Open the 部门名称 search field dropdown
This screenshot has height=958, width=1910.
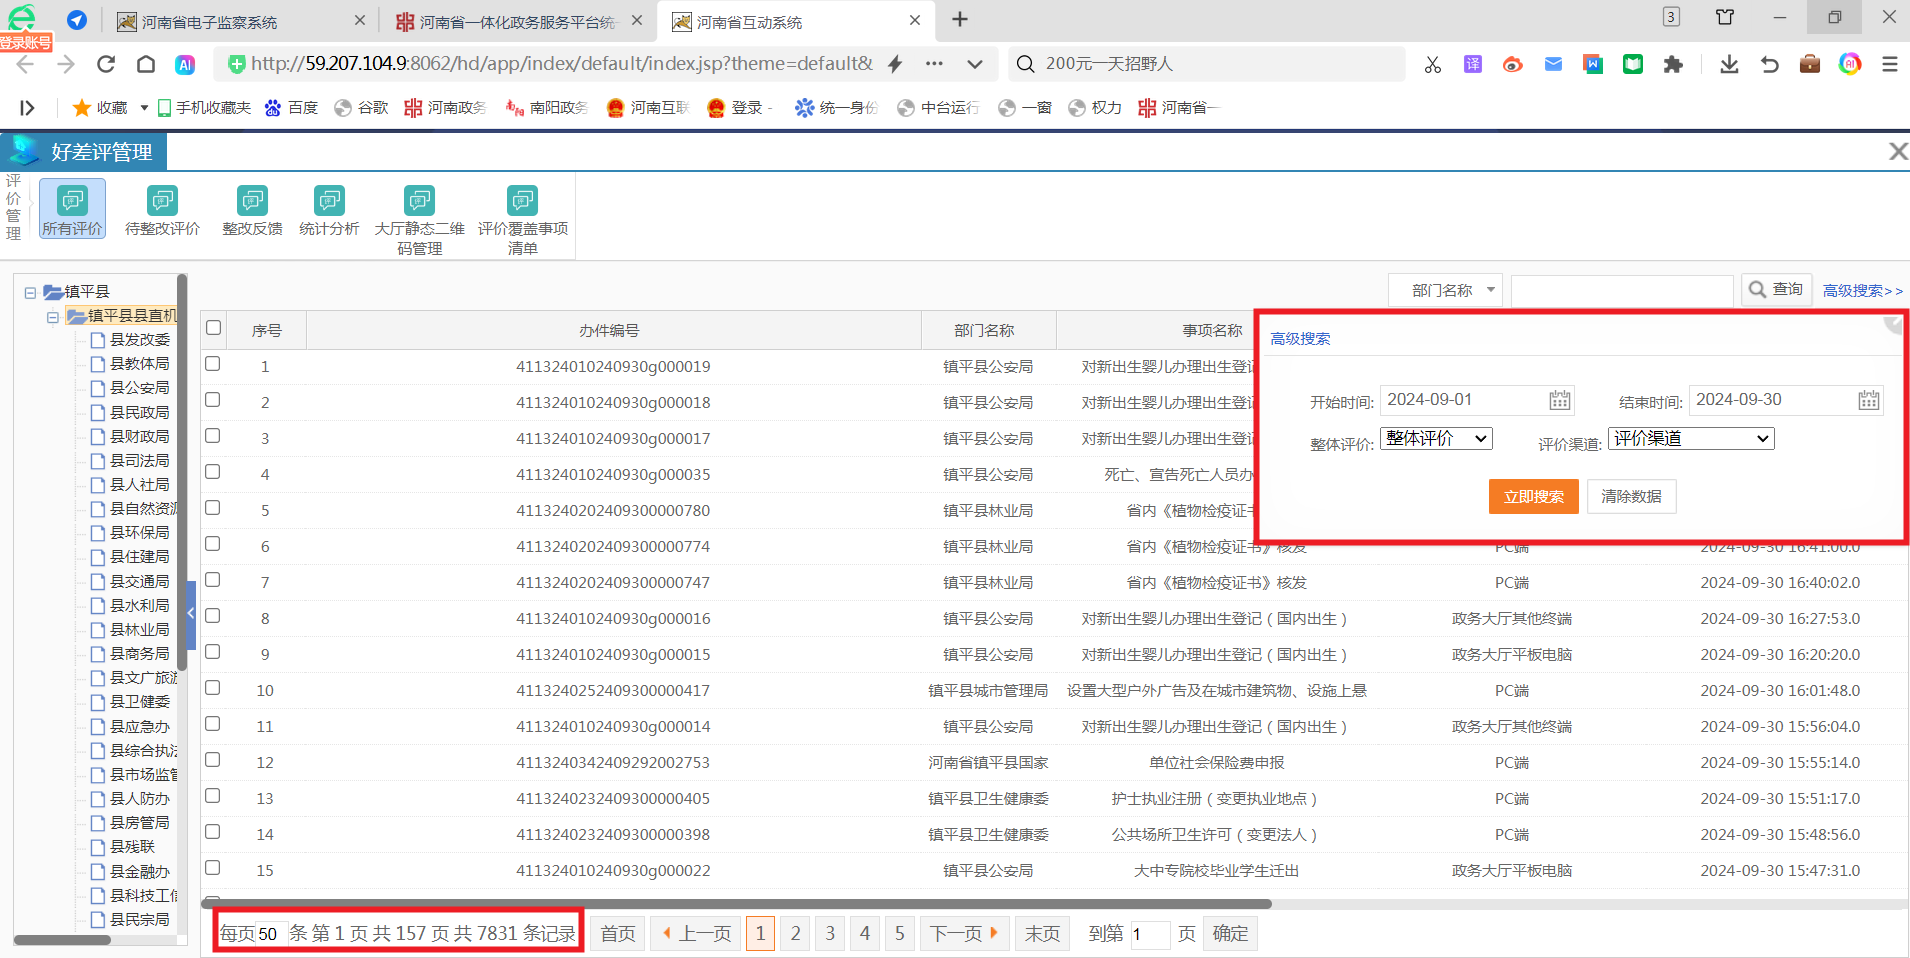click(x=1445, y=290)
